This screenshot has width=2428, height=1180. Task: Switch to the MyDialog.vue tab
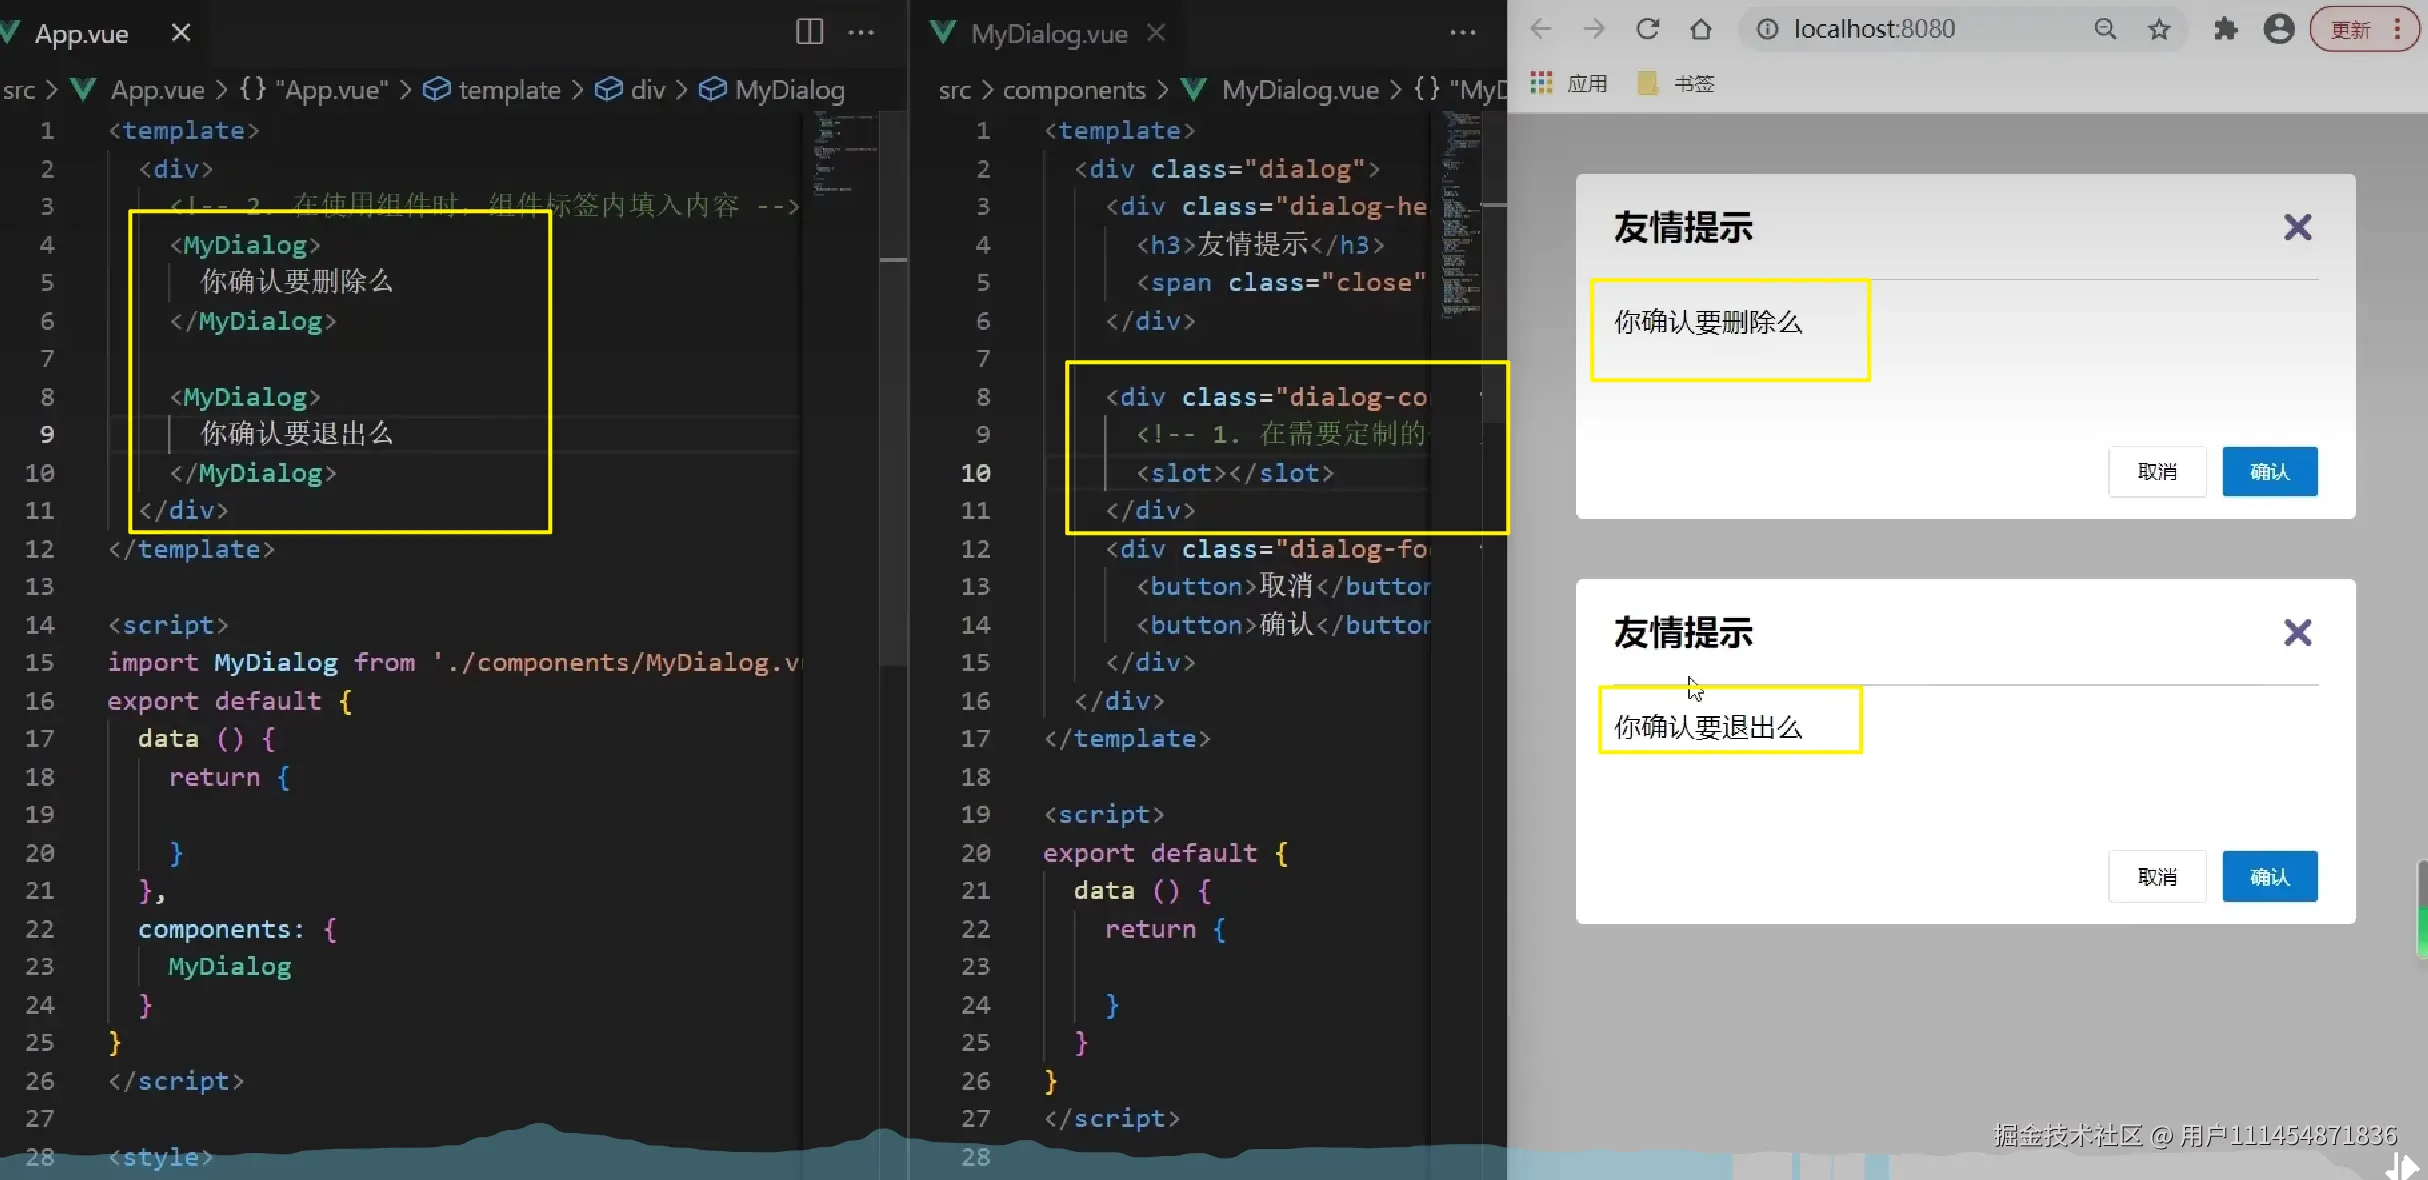pyautogui.click(x=1048, y=34)
